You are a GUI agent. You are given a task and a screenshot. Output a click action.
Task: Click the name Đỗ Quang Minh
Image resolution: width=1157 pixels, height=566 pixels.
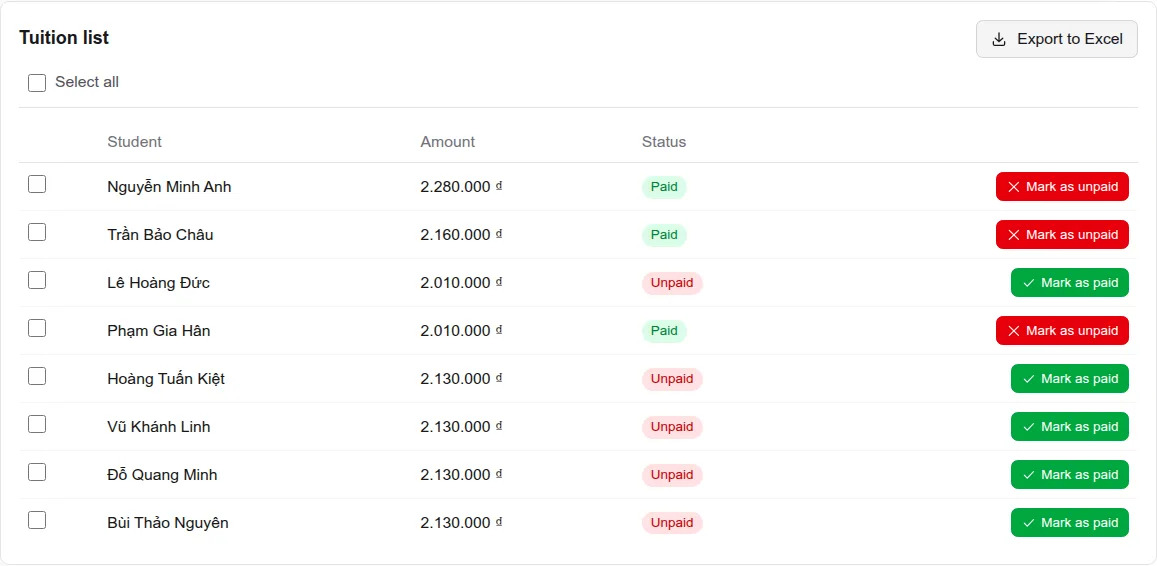click(162, 475)
